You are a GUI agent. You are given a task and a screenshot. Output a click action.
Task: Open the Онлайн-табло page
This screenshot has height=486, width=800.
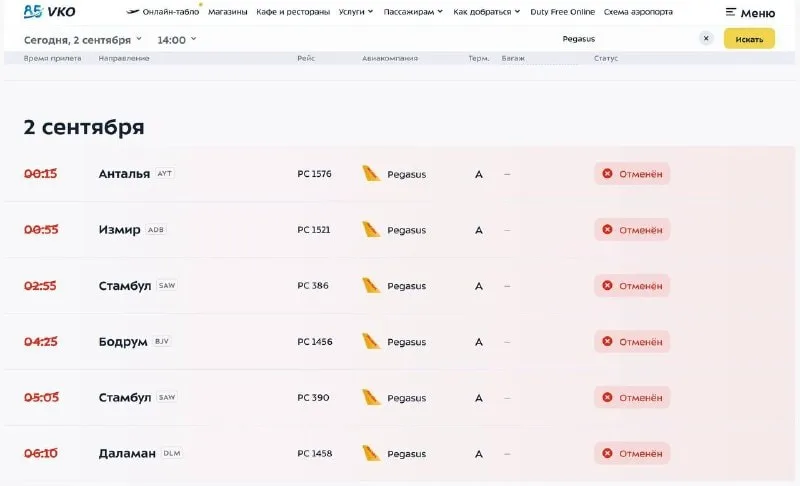163,12
